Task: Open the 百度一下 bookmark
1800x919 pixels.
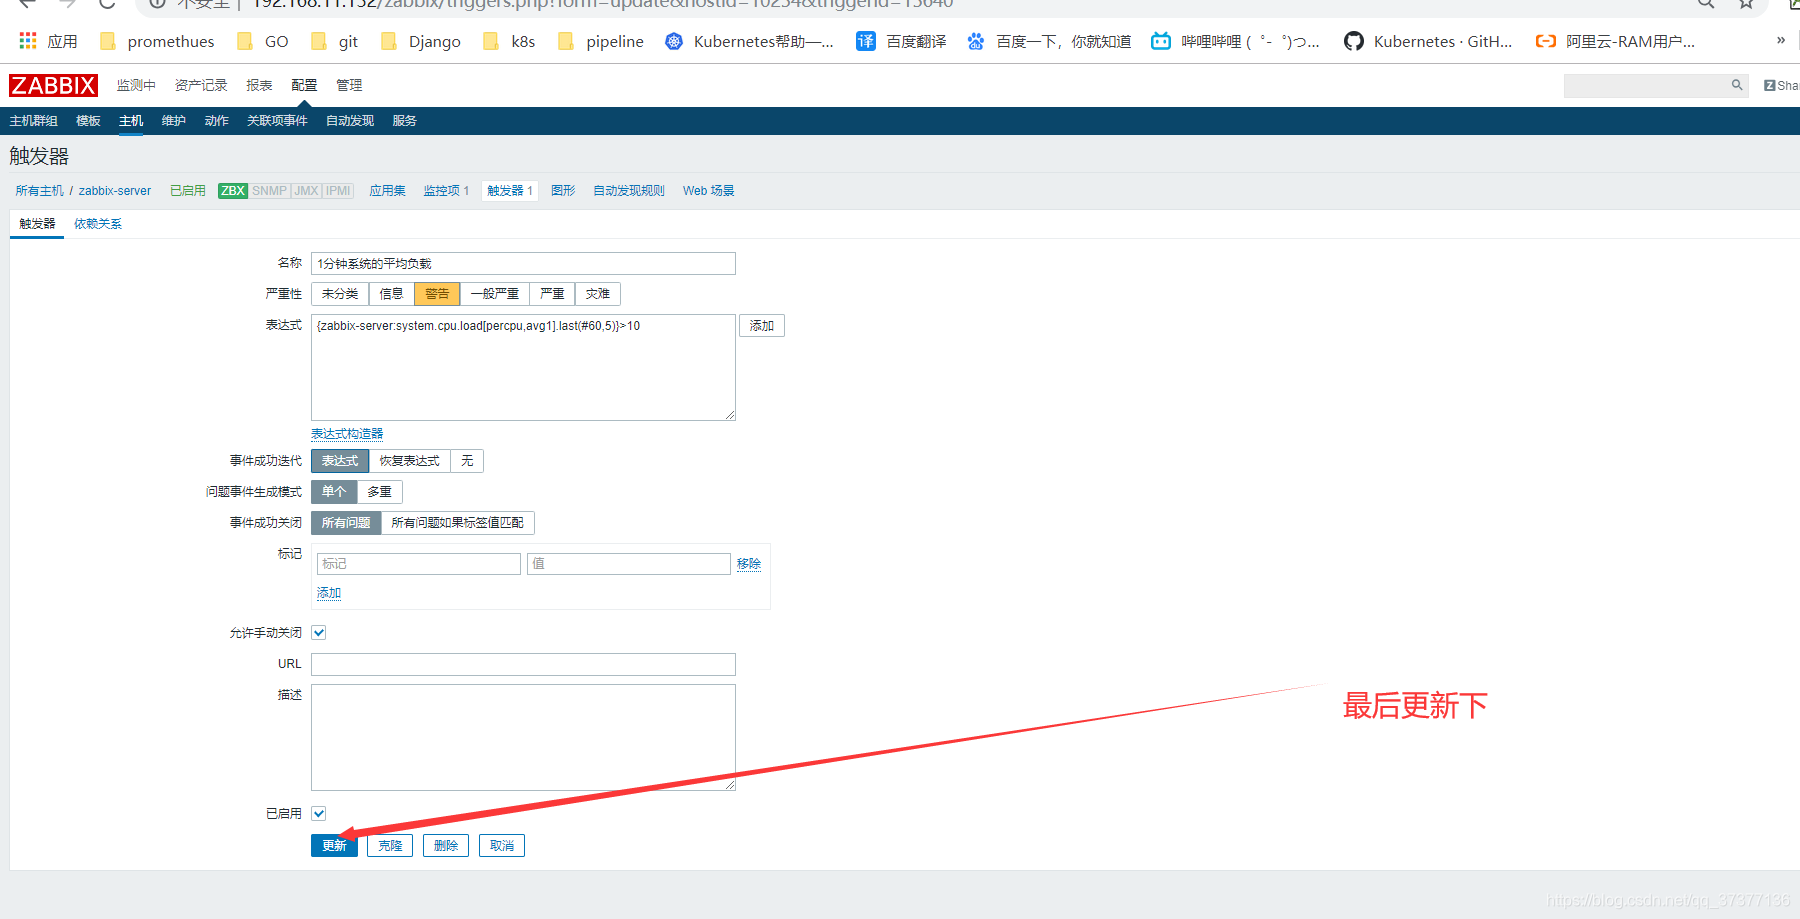Action: (1049, 41)
